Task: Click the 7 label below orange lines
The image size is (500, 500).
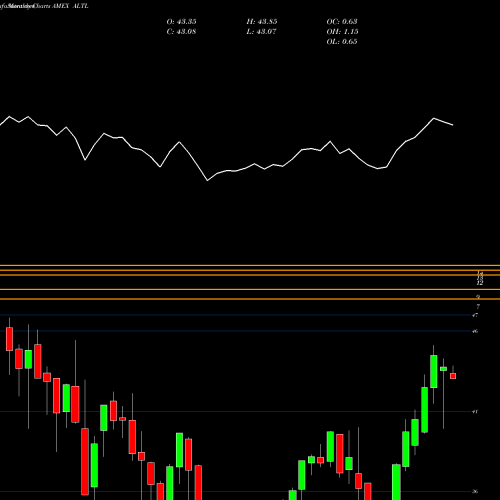Action: (478, 306)
